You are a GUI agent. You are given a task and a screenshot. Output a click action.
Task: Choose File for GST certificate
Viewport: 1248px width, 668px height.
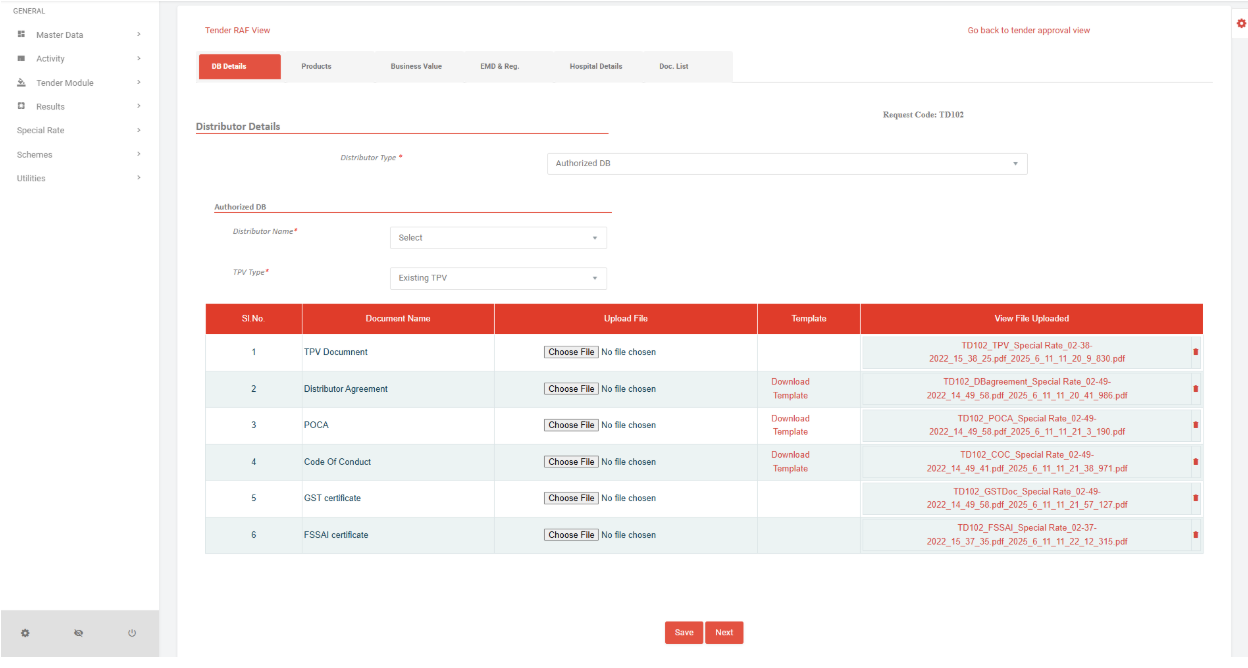(571, 498)
